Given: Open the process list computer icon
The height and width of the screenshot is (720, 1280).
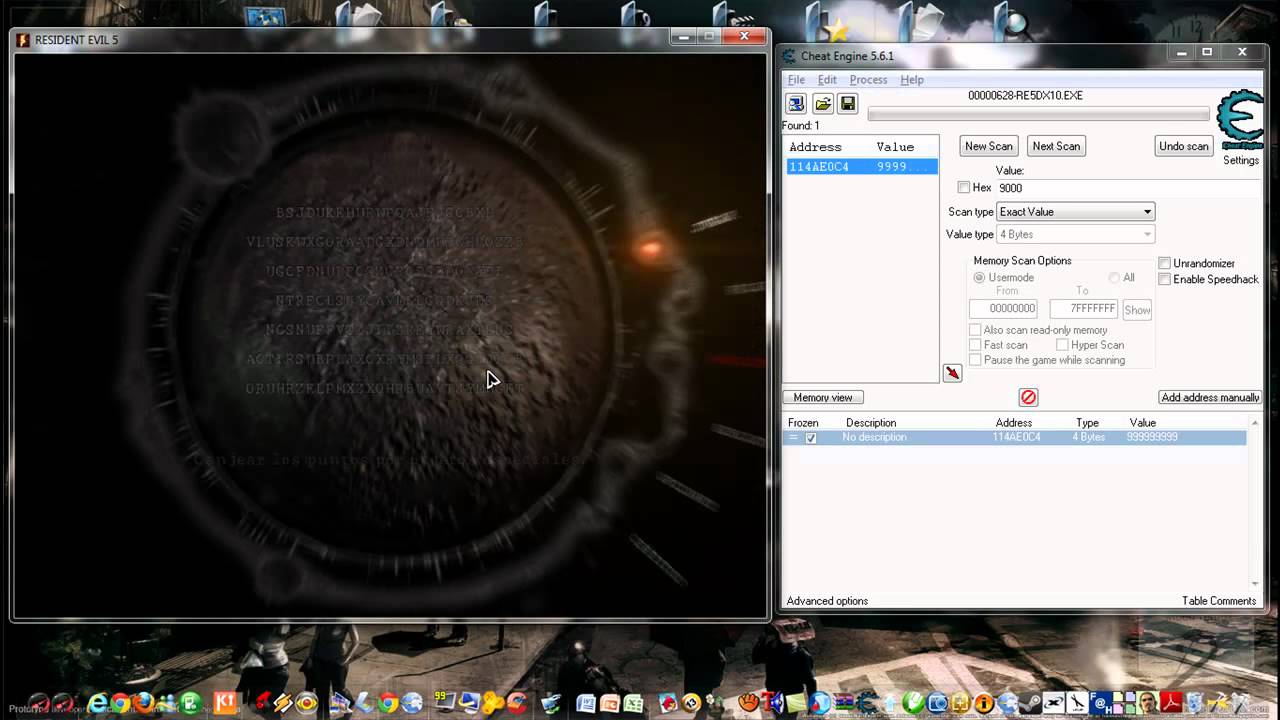Looking at the screenshot, I should coord(796,103).
